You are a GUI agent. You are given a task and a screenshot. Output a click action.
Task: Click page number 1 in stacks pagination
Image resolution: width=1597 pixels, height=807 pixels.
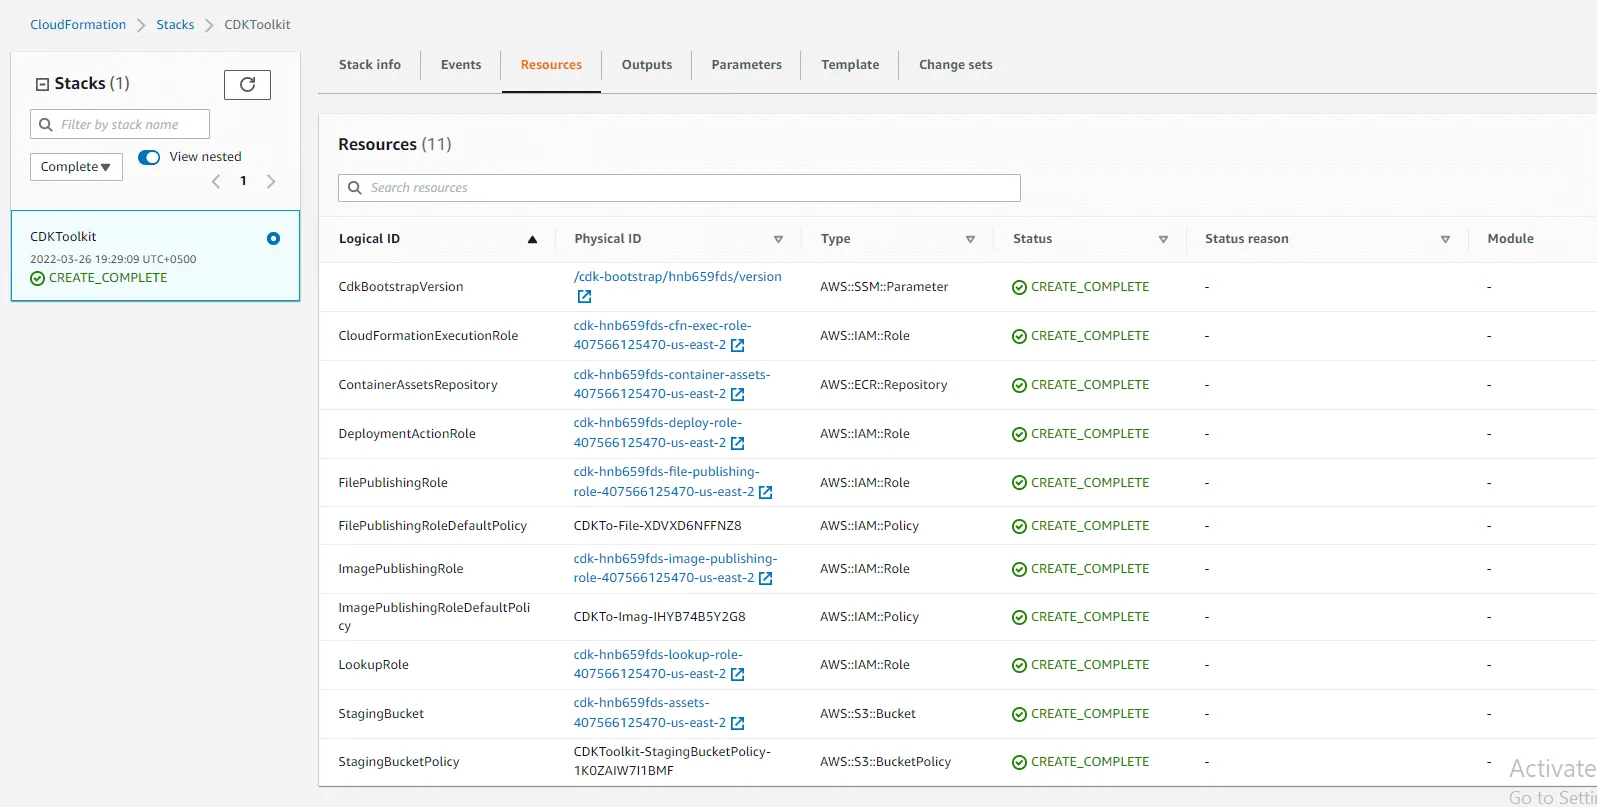[x=243, y=181]
